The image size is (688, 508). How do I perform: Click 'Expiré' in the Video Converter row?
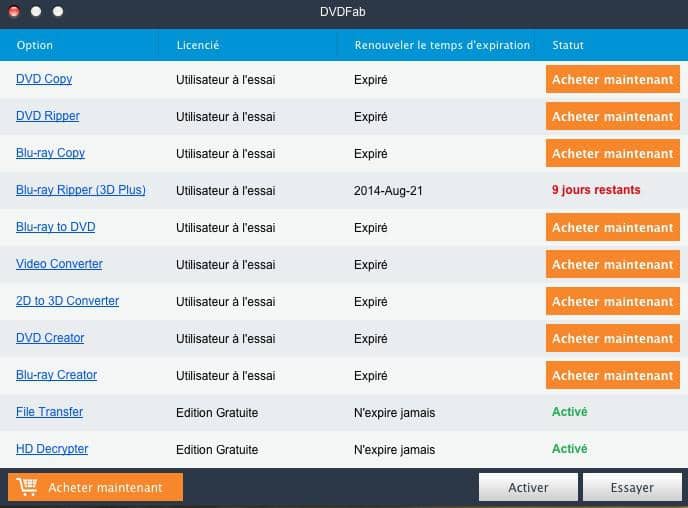point(371,265)
